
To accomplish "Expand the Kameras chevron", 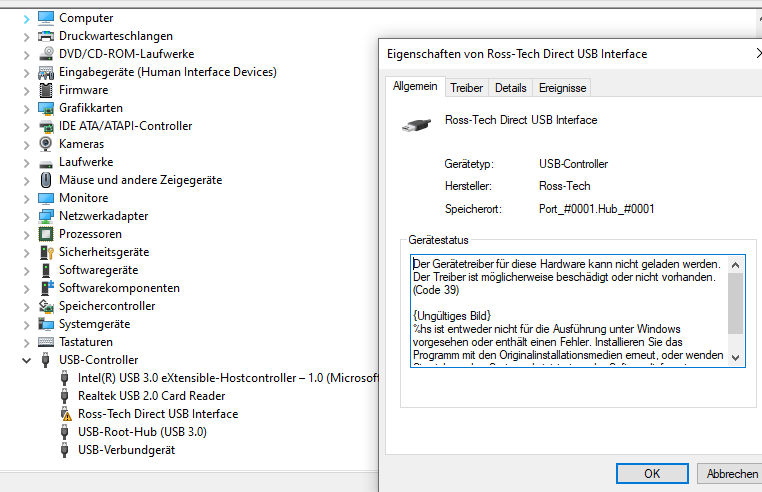I will click(26, 145).
